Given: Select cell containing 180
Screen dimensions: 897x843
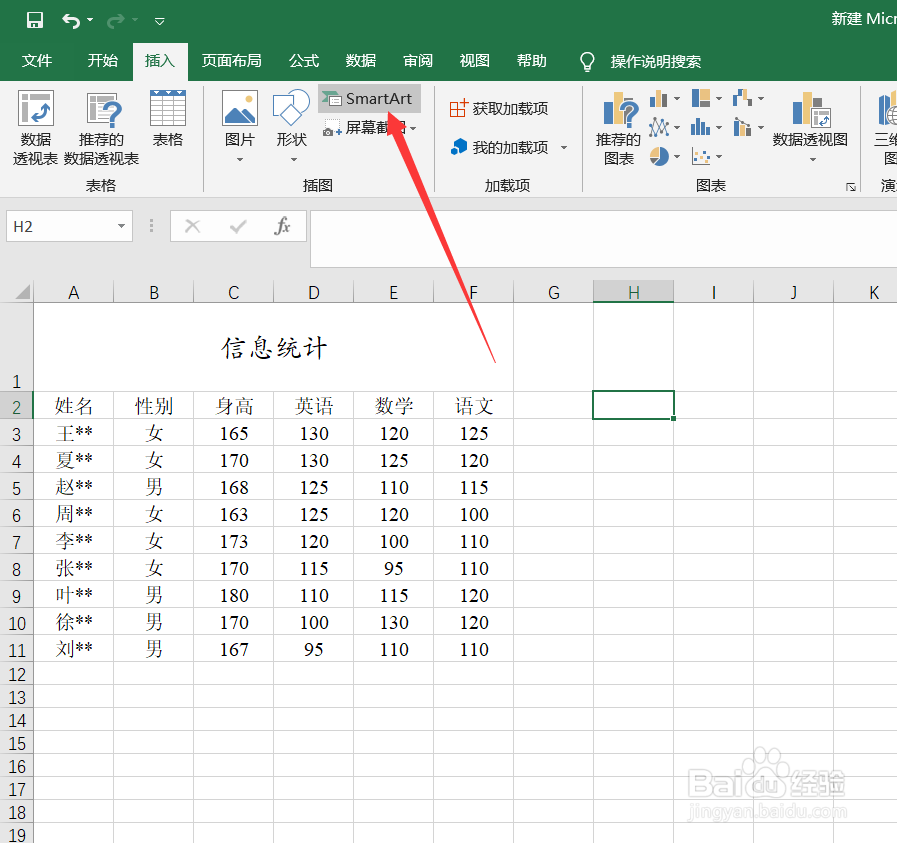Looking at the screenshot, I should [x=233, y=595].
